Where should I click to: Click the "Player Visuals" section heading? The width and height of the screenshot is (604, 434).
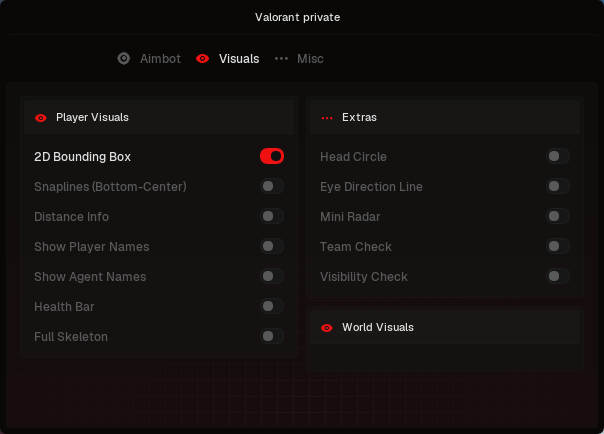[x=92, y=117]
